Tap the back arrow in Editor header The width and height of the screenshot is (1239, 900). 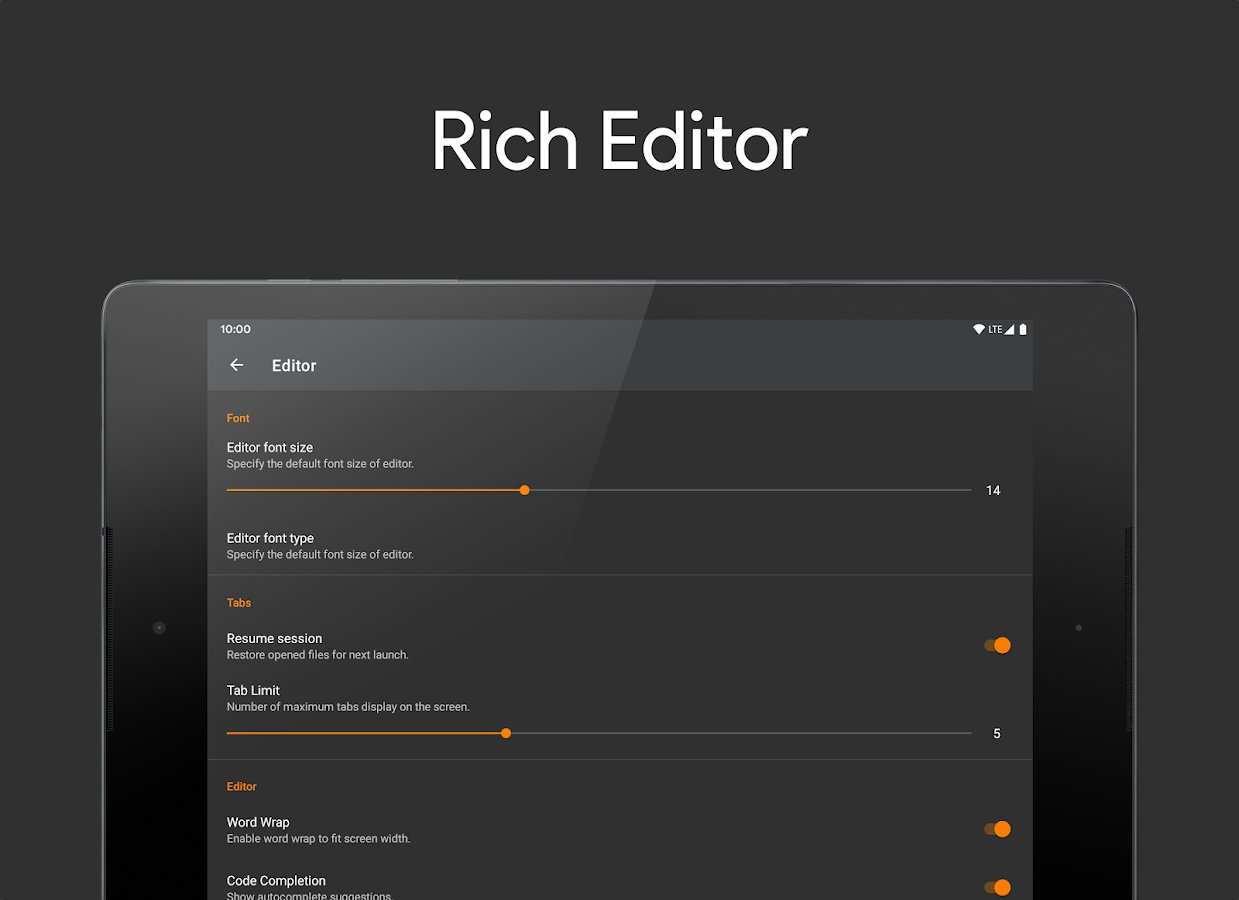click(x=237, y=366)
